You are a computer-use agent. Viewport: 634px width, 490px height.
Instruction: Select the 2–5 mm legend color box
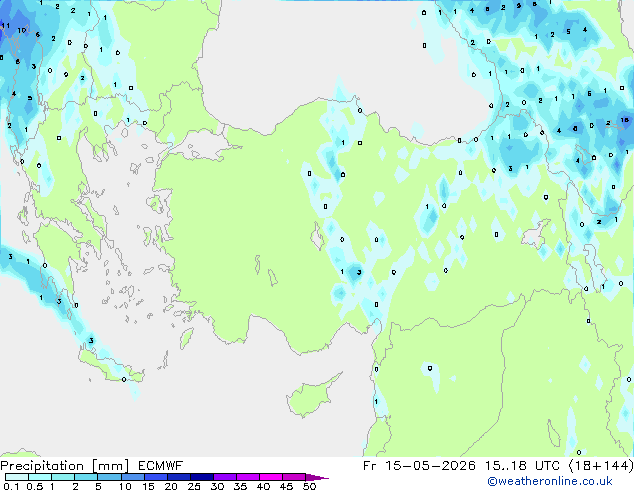click(x=86, y=477)
